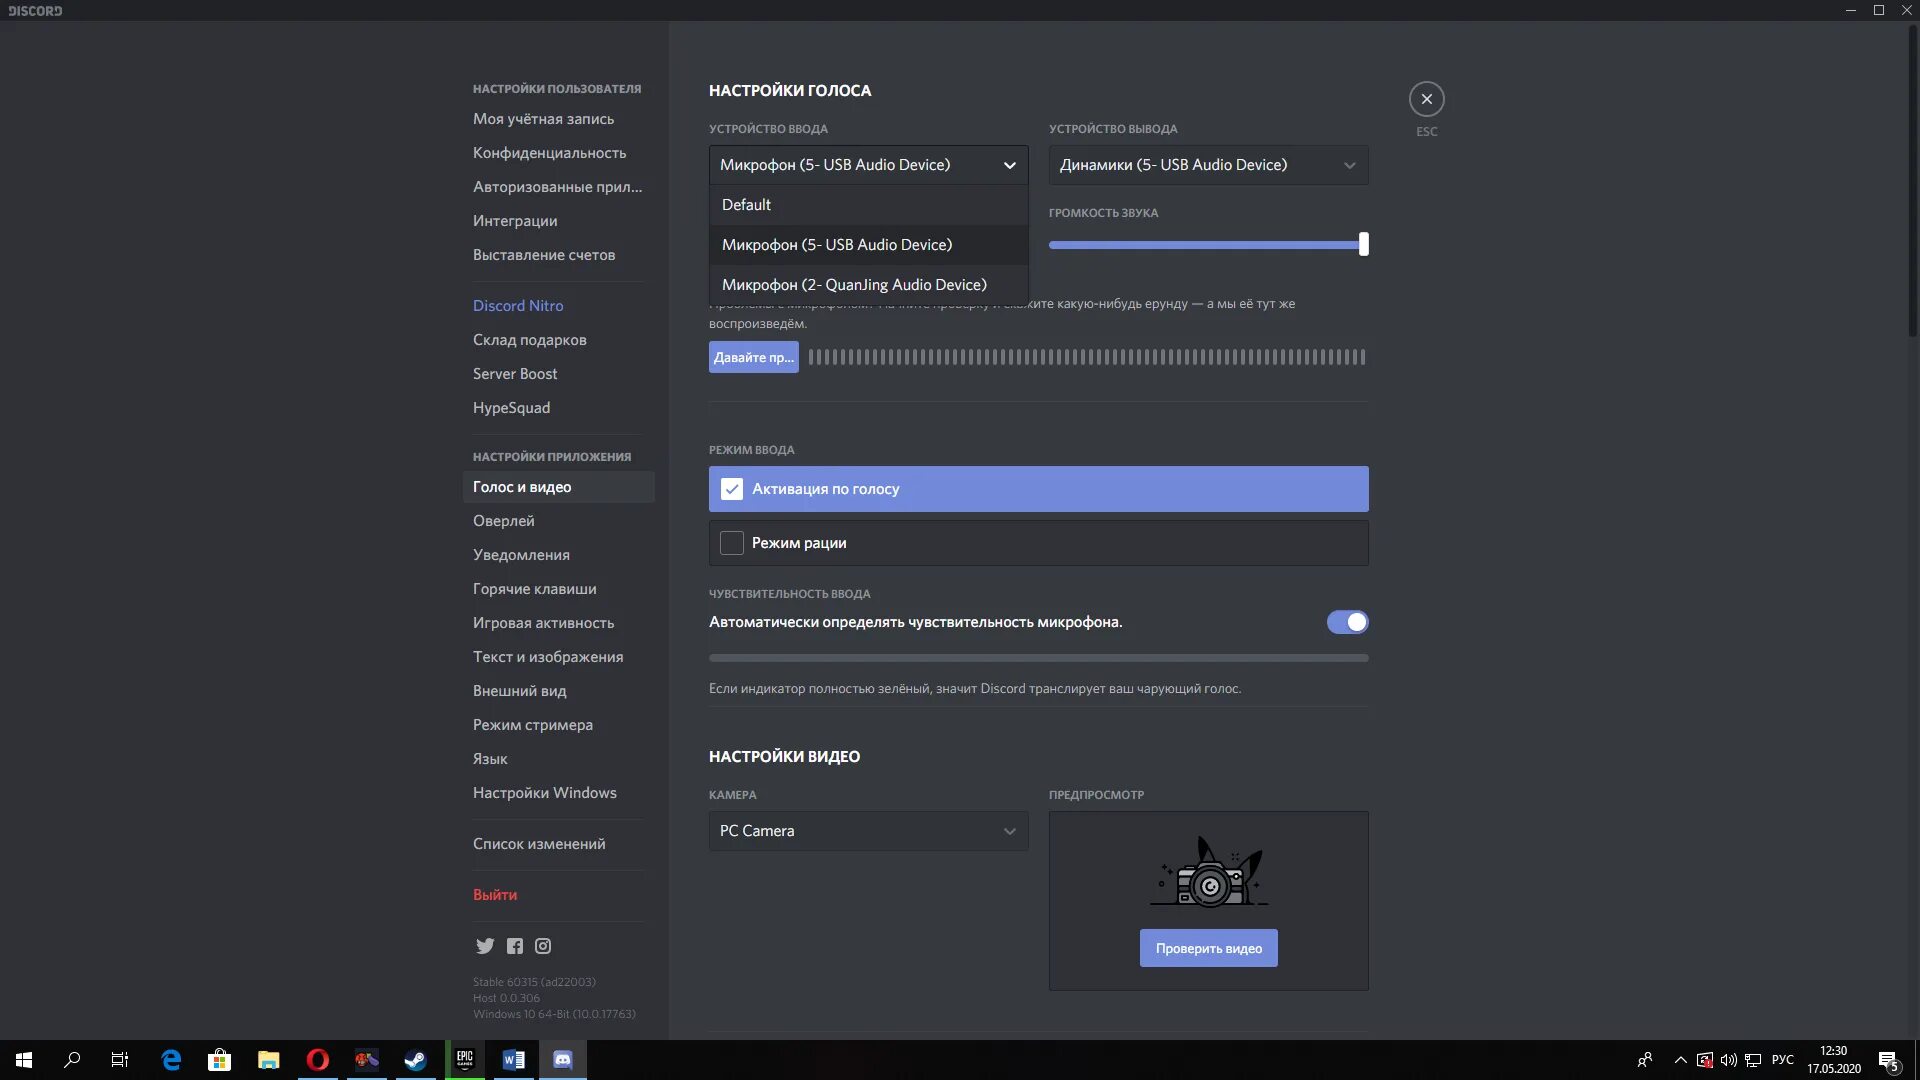Select Микрофон 2- QuanJing Audio Device option
Viewport: 1920px width, 1080px height.
click(x=855, y=284)
